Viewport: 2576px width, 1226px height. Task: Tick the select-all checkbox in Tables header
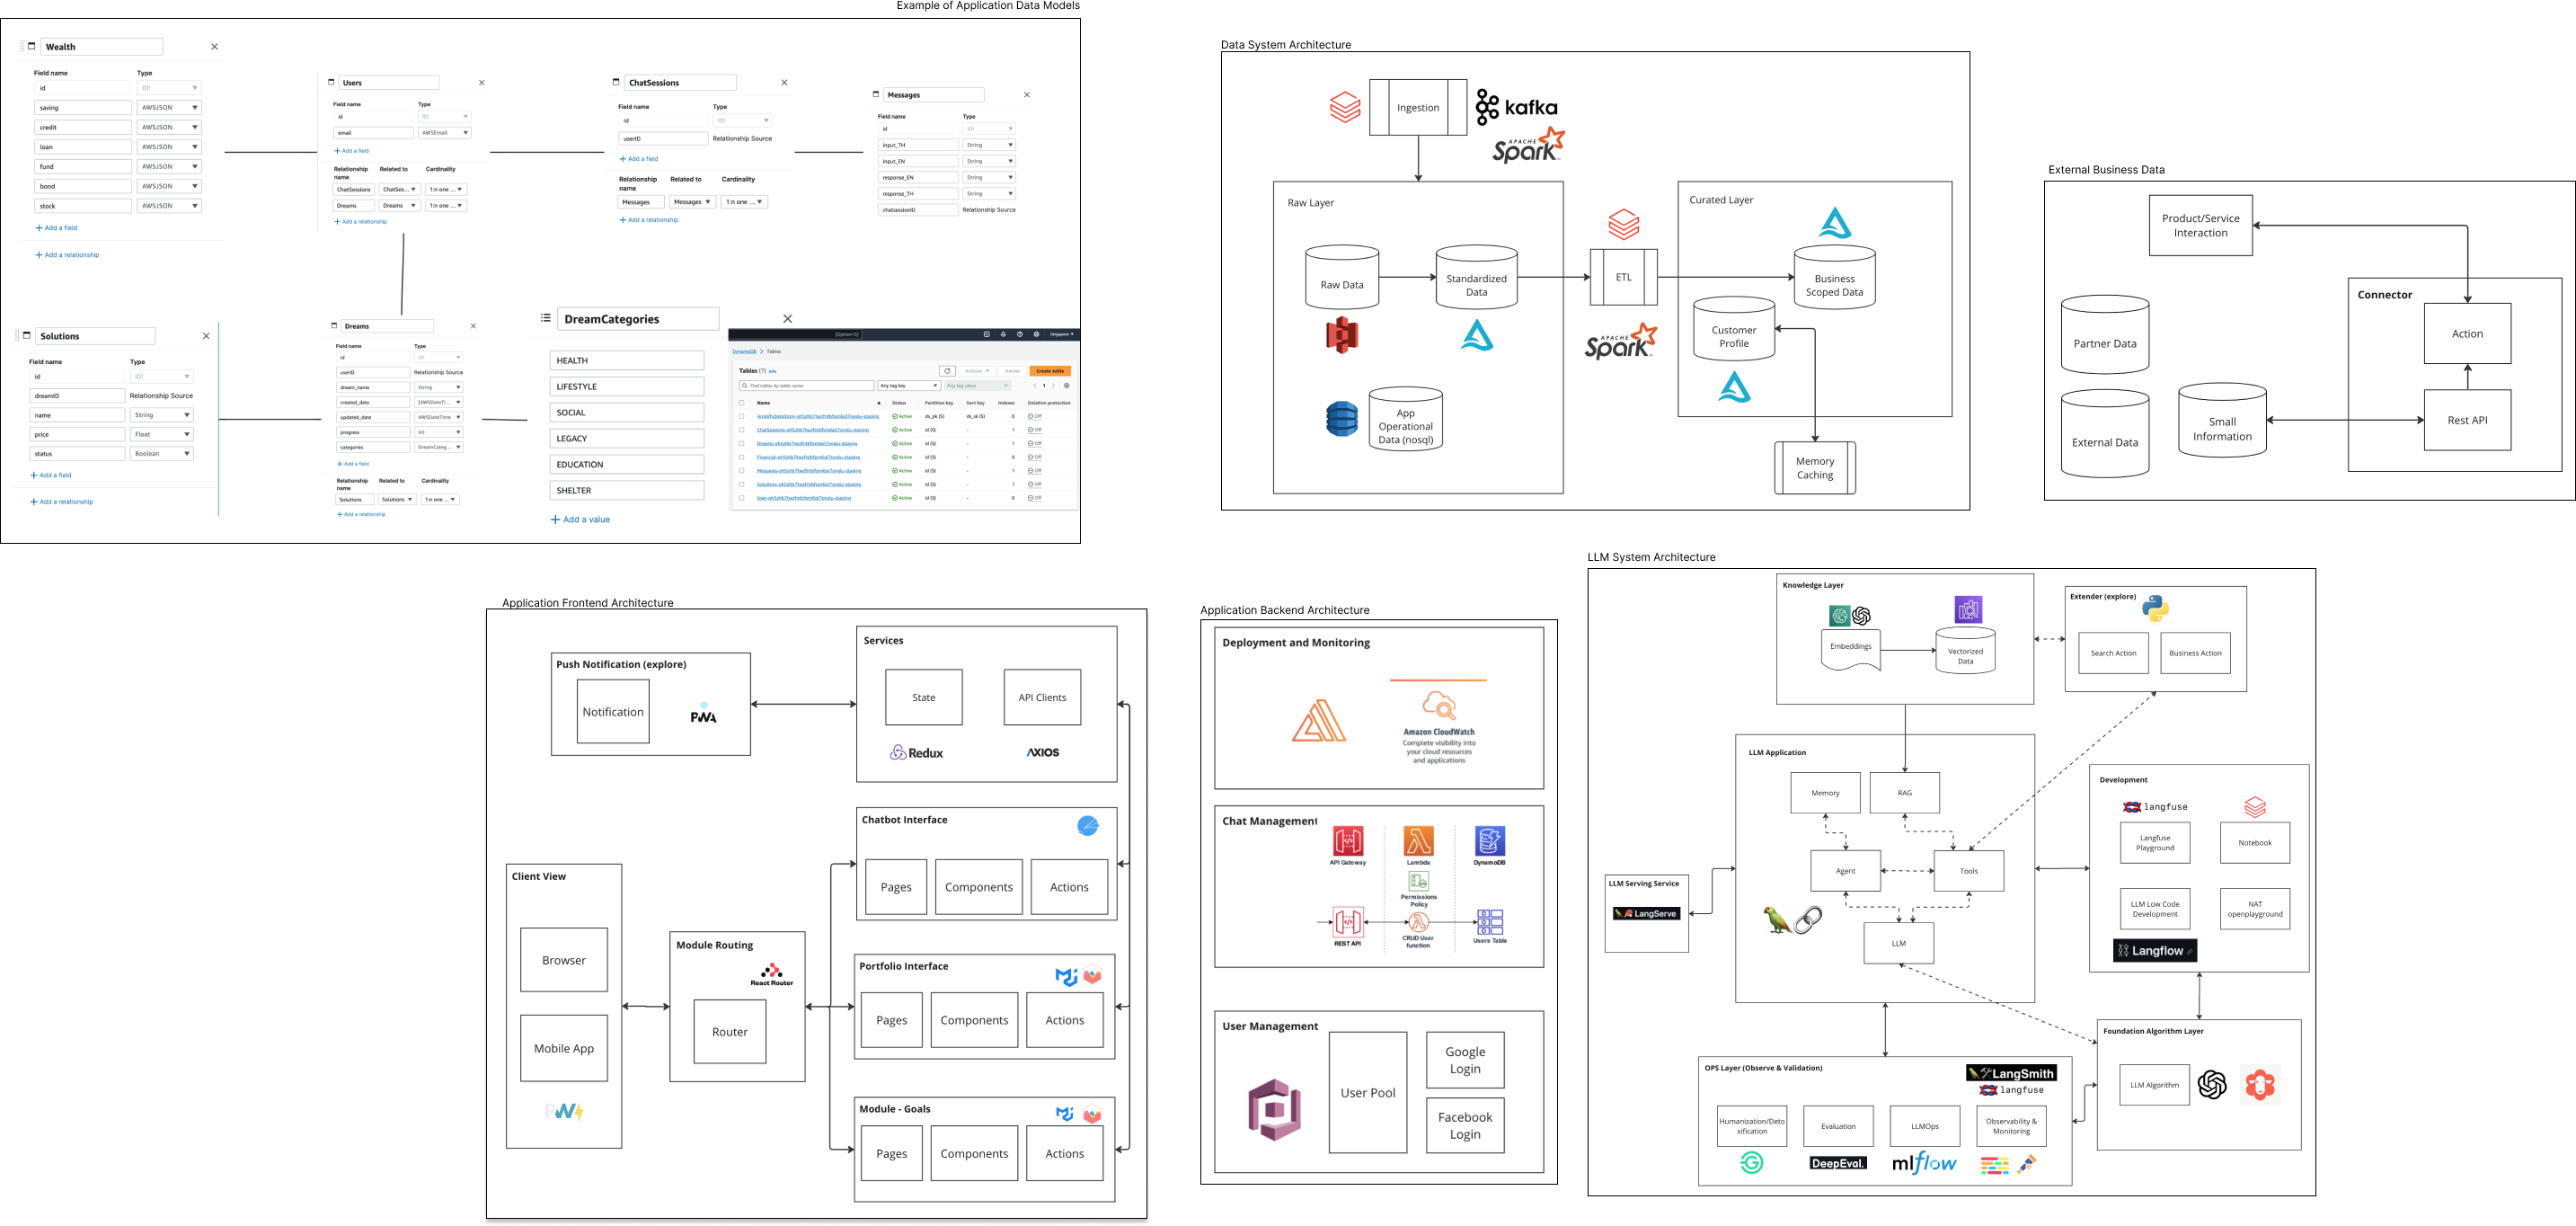point(741,403)
